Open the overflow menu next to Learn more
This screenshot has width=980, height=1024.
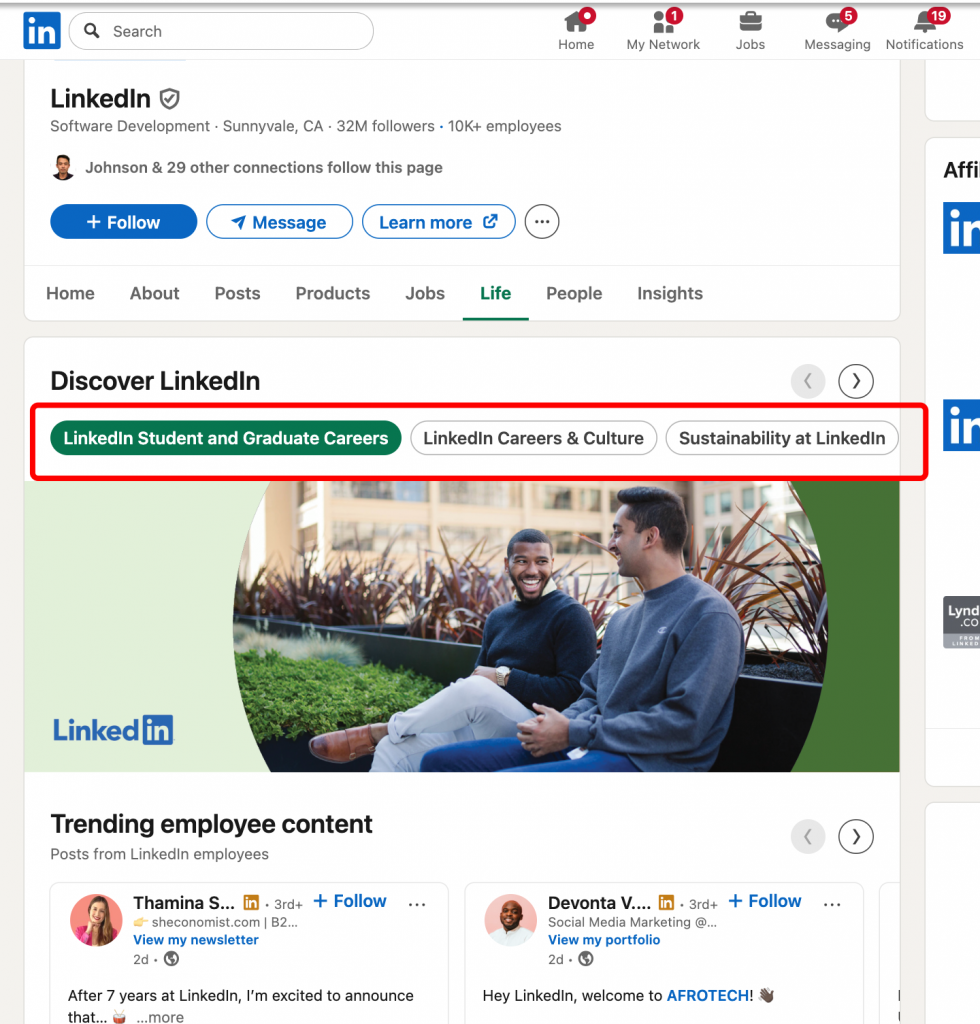[x=541, y=221]
